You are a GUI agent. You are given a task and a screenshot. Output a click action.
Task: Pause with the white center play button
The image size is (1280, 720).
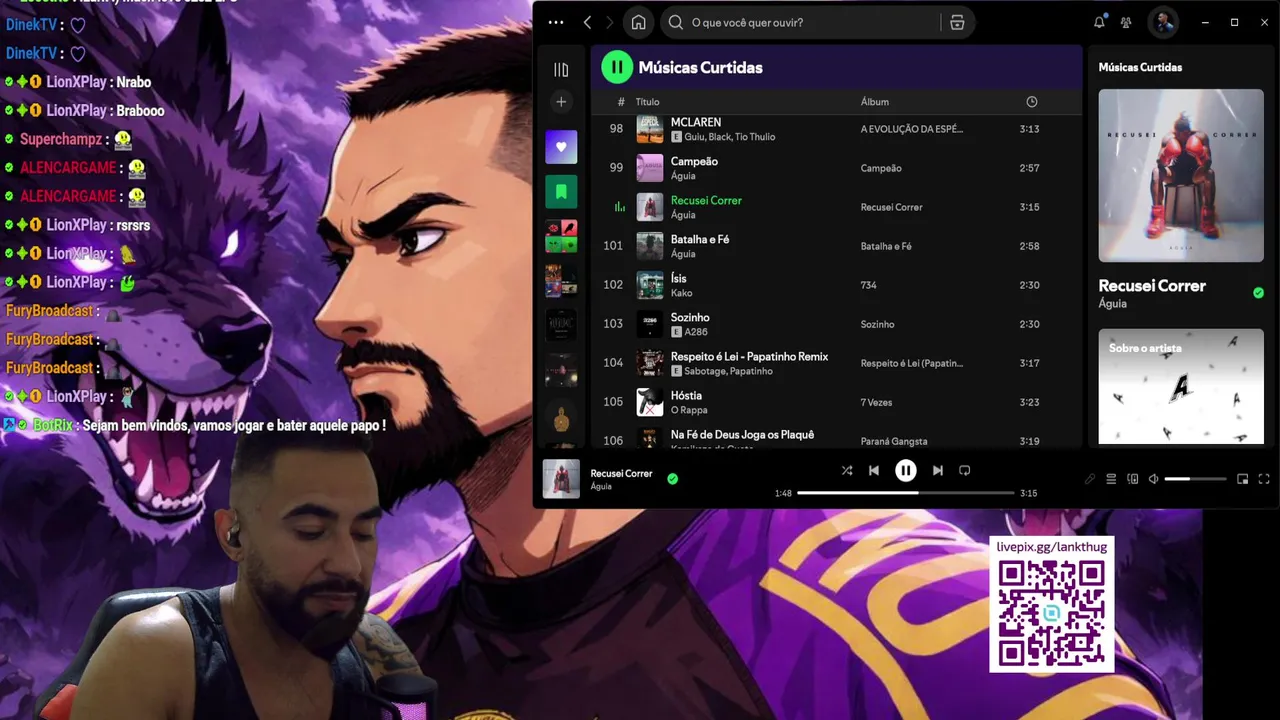905,470
